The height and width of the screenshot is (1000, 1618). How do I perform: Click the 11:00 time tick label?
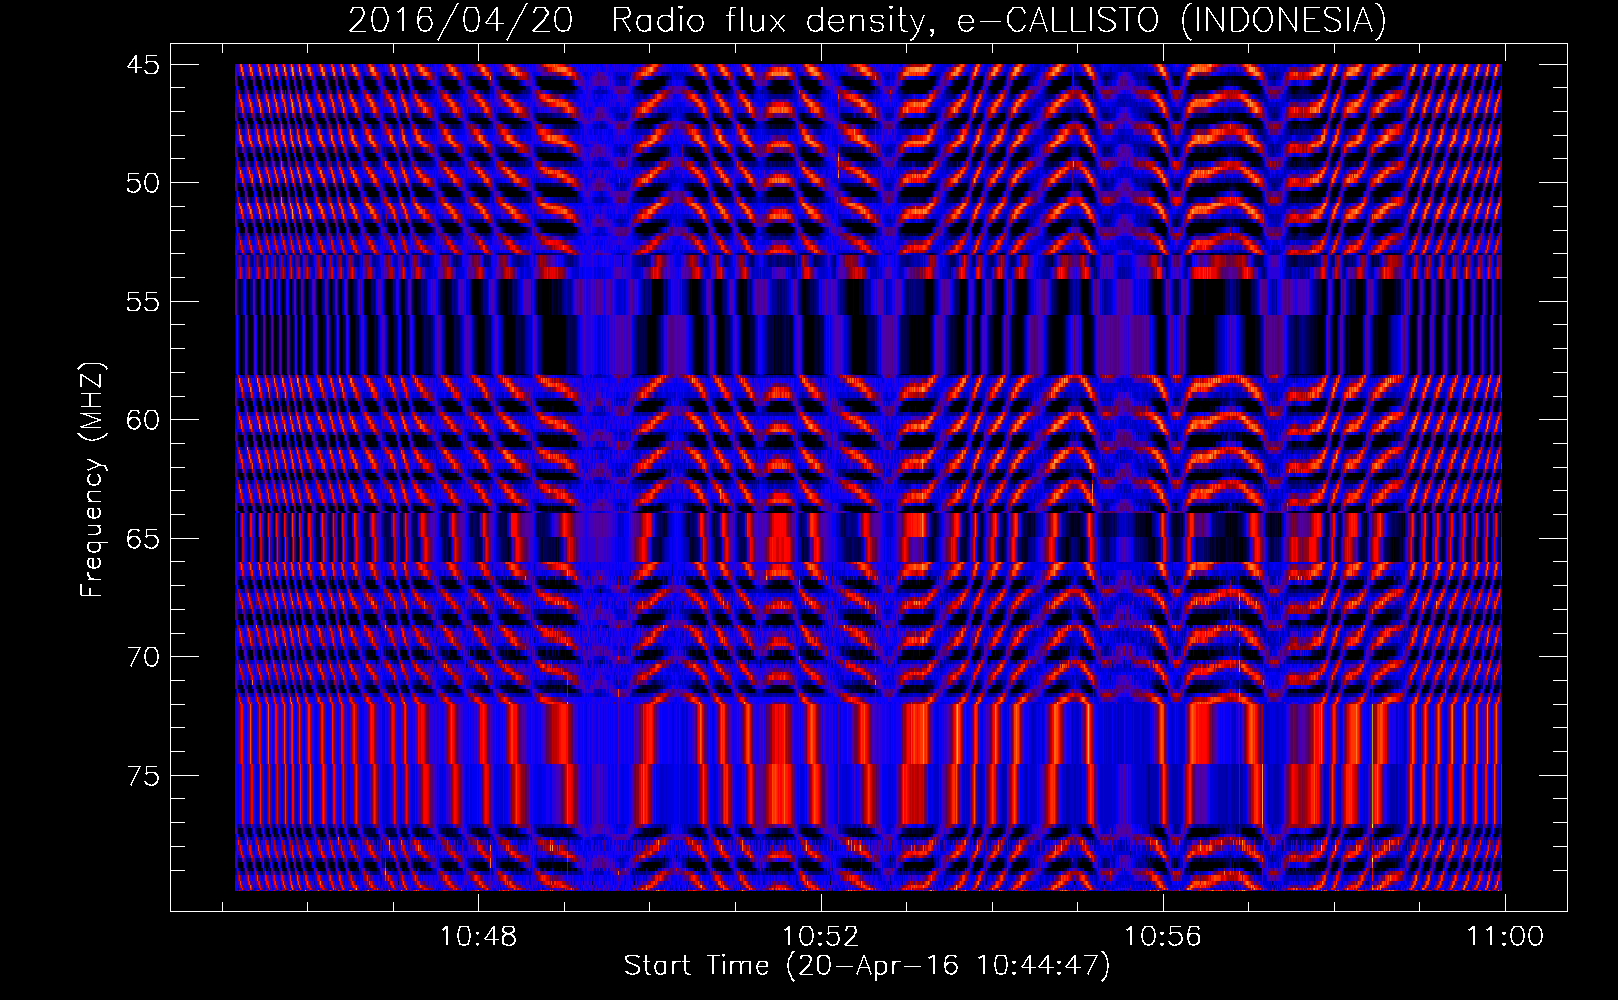pyautogui.click(x=1505, y=937)
